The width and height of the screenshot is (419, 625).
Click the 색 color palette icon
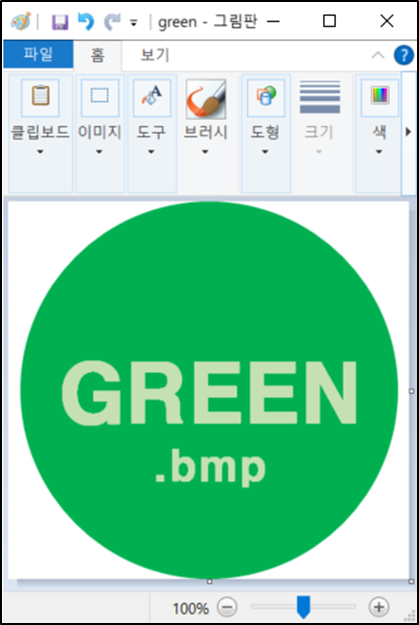[380, 97]
